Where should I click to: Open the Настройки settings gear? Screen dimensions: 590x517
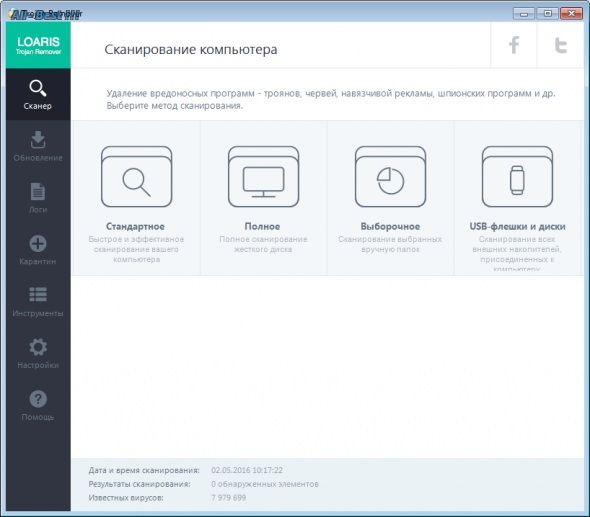click(x=38, y=353)
